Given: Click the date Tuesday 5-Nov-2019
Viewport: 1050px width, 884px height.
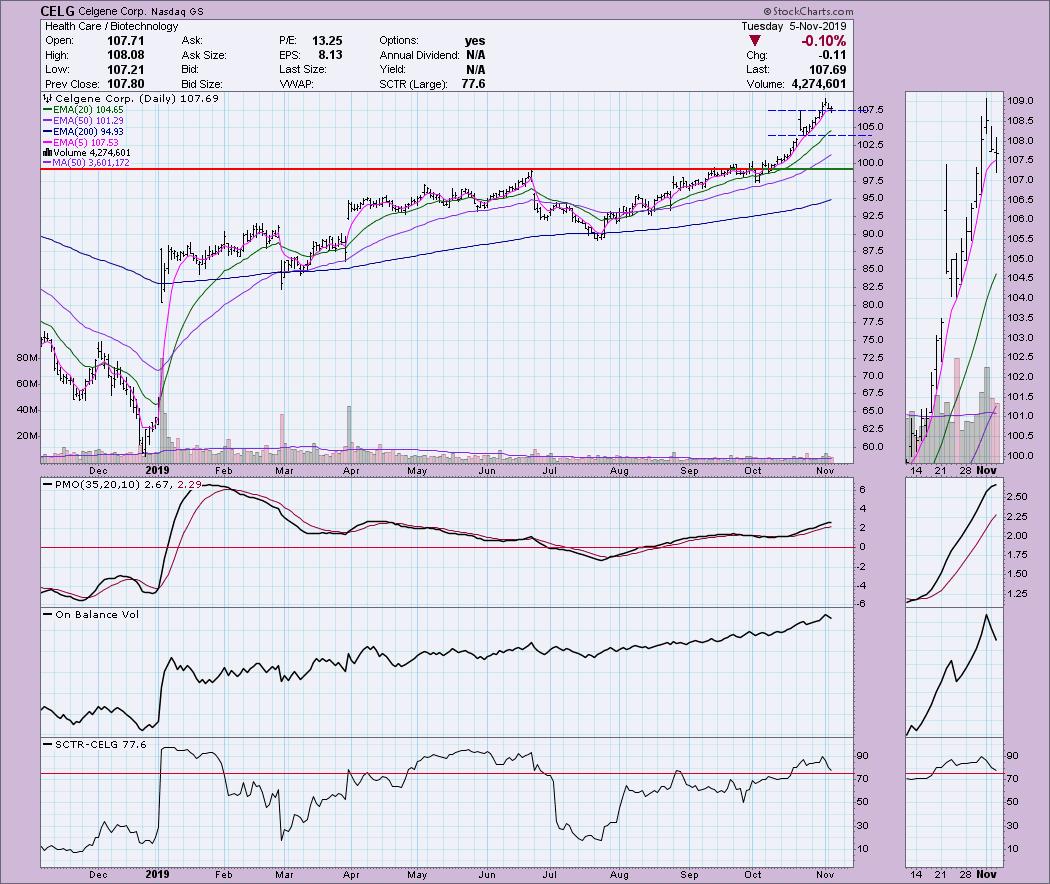Looking at the screenshot, I should click(794, 26).
